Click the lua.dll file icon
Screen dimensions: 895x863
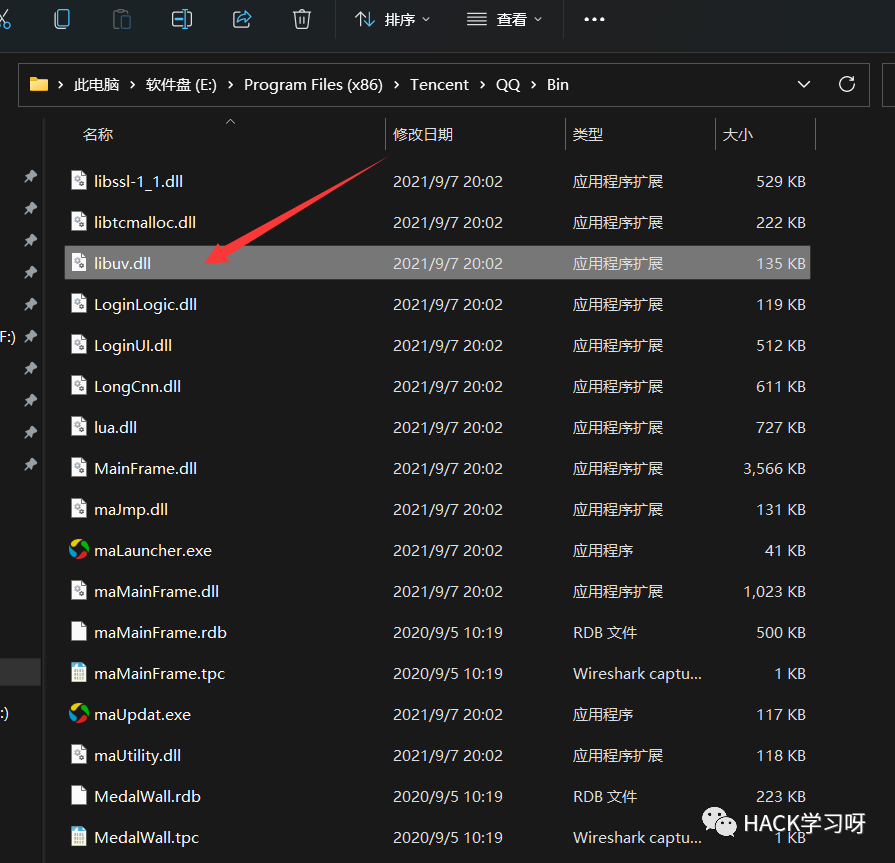pyautogui.click(x=79, y=426)
